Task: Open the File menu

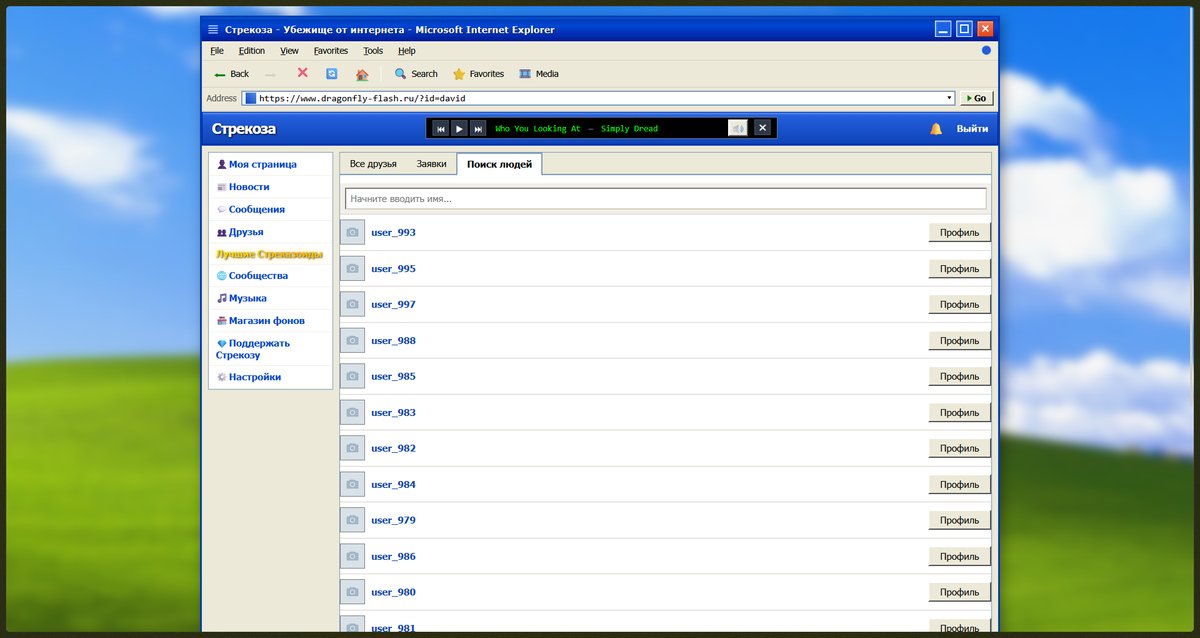Action: click(217, 51)
